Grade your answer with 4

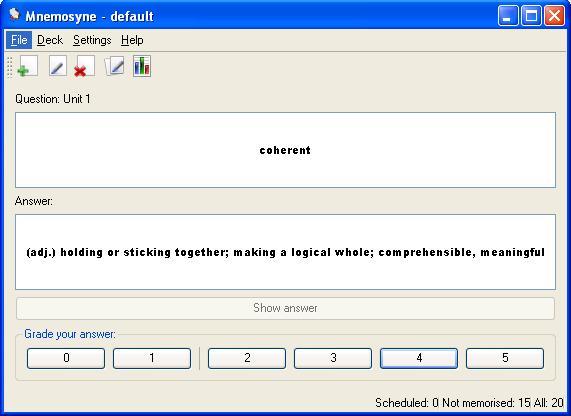pyautogui.click(x=419, y=358)
